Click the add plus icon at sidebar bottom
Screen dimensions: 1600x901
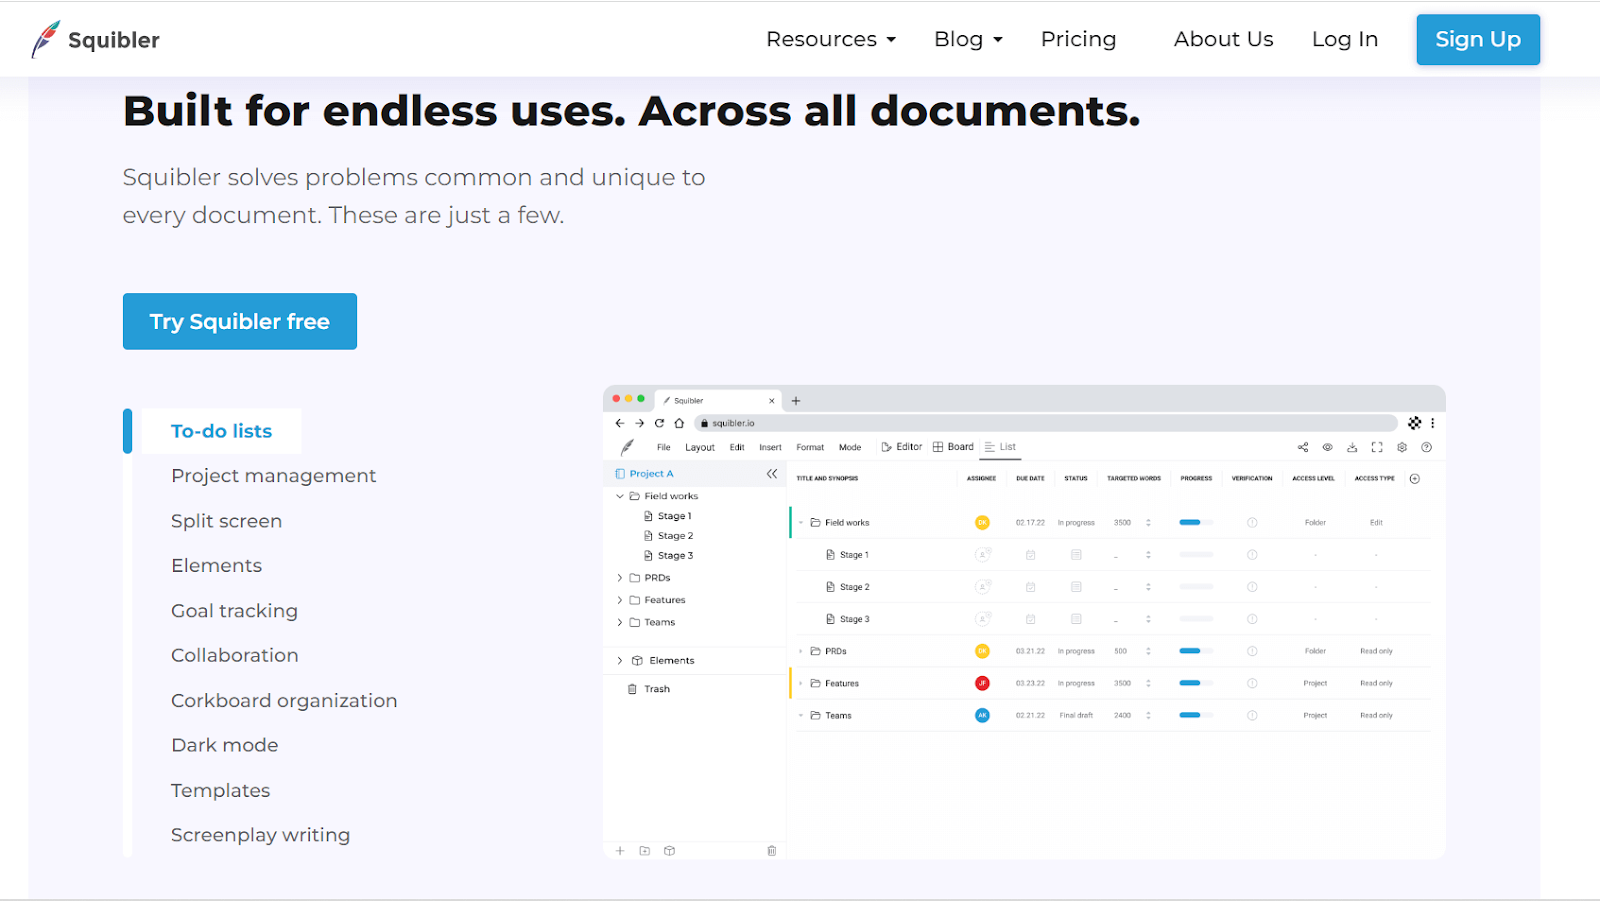point(620,851)
